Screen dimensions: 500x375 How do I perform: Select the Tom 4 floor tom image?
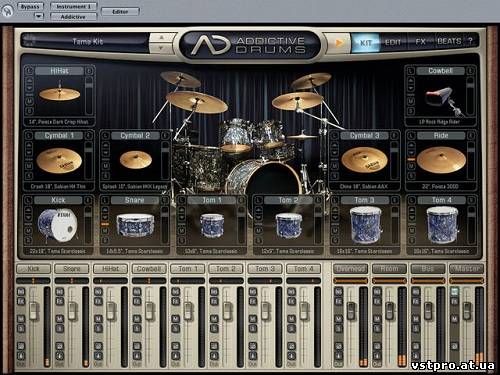coord(442,224)
